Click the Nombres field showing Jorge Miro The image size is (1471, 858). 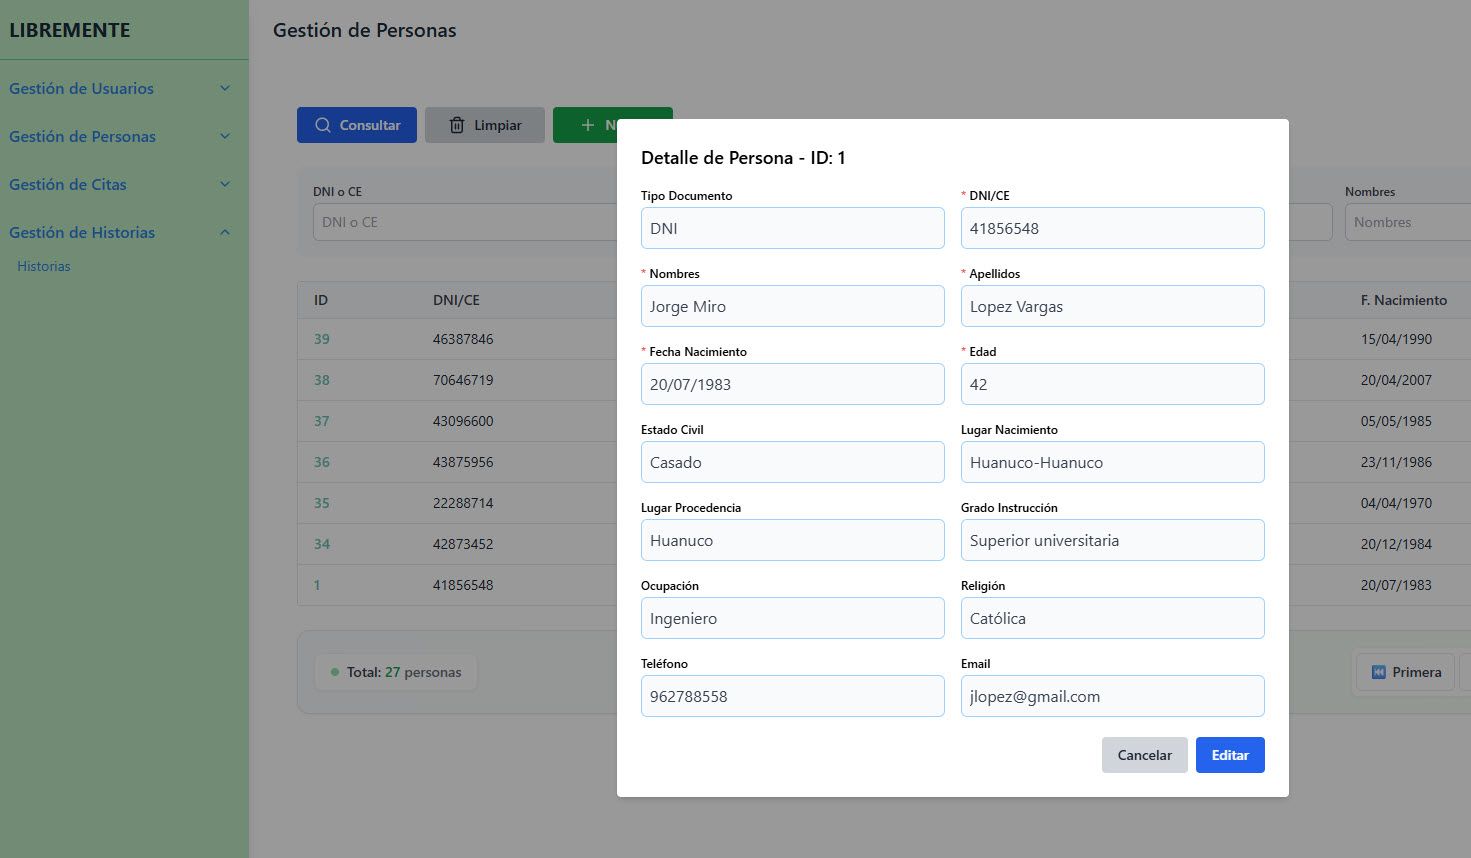[793, 306]
